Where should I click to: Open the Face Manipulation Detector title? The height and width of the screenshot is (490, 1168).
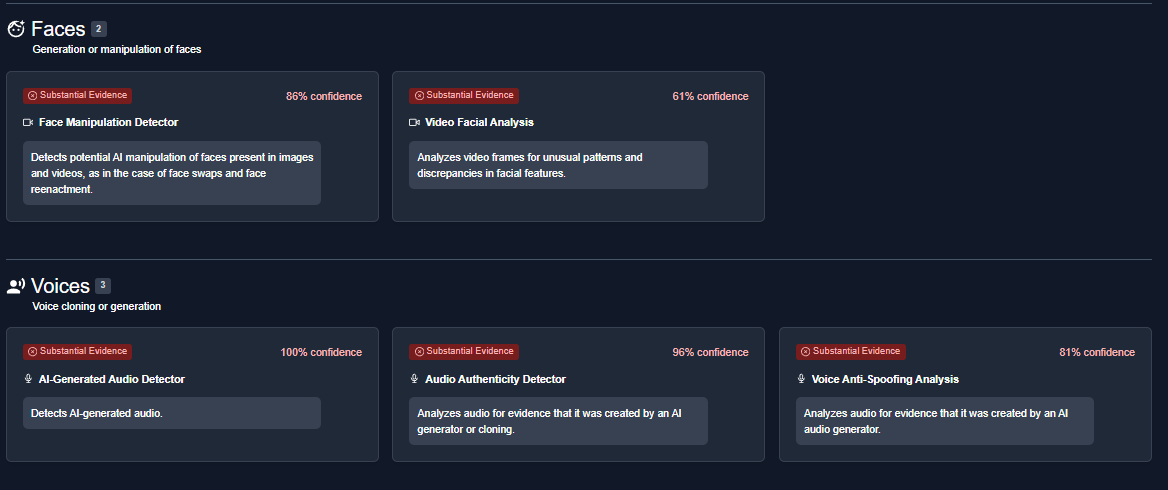click(x=109, y=122)
